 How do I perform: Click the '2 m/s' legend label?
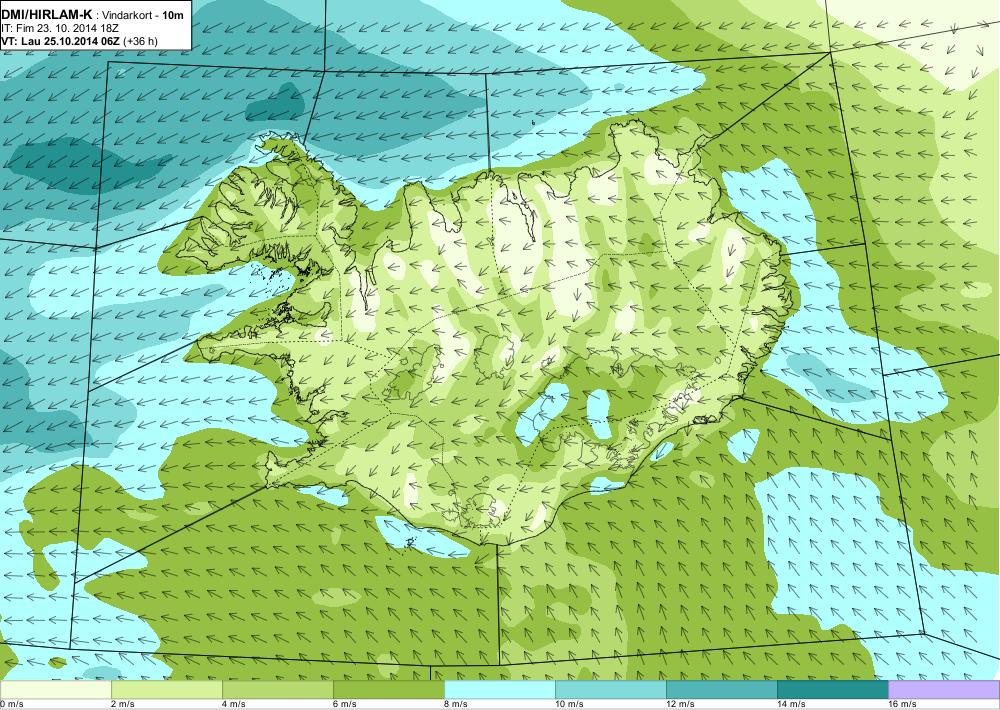coord(123,704)
